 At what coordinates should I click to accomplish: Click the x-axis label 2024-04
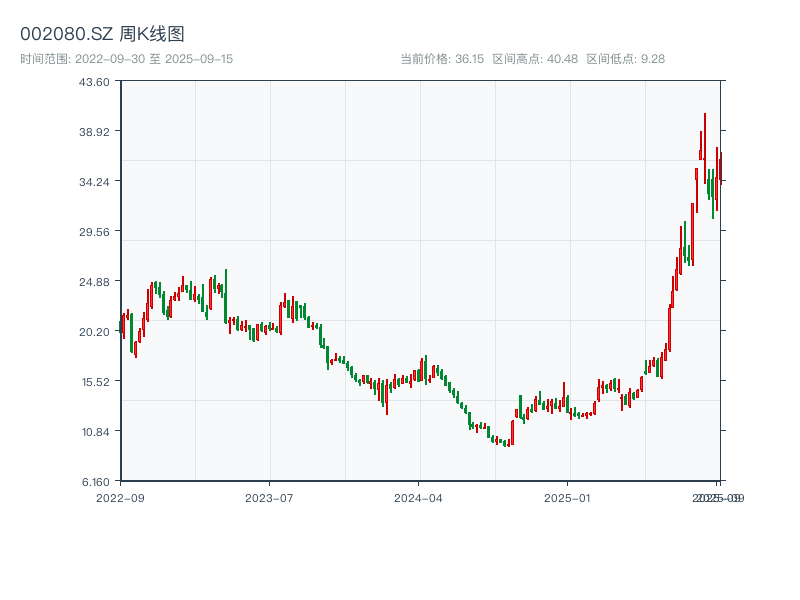(x=418, y=498)
